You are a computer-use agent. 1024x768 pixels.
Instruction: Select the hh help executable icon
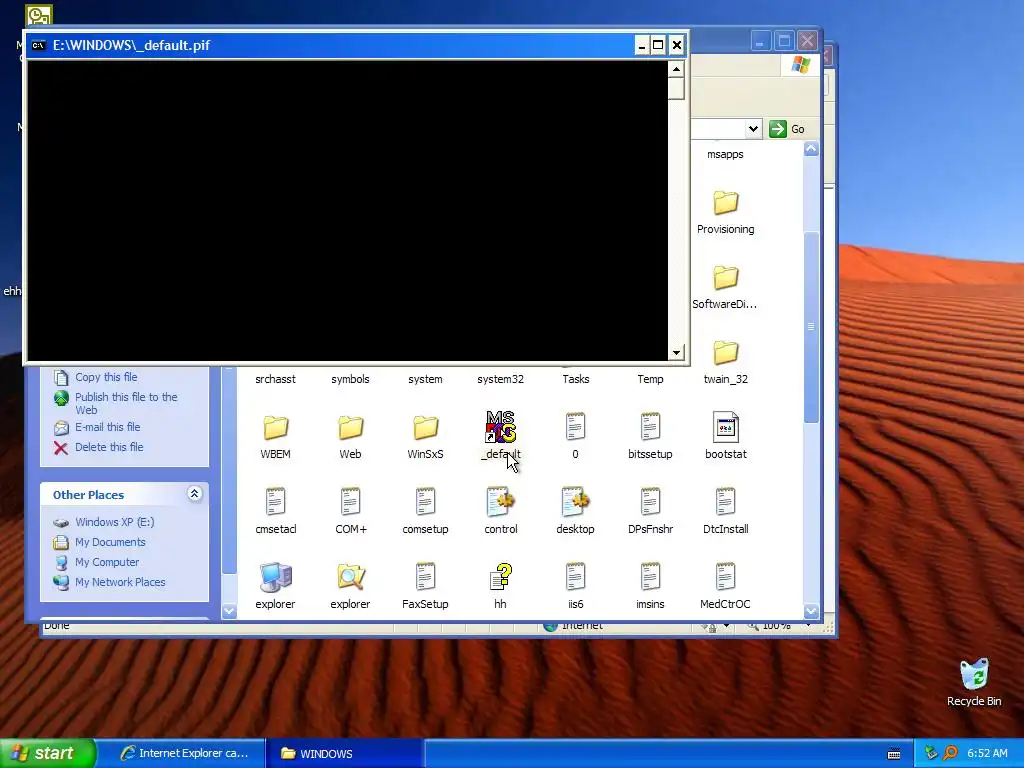[500, 577]
